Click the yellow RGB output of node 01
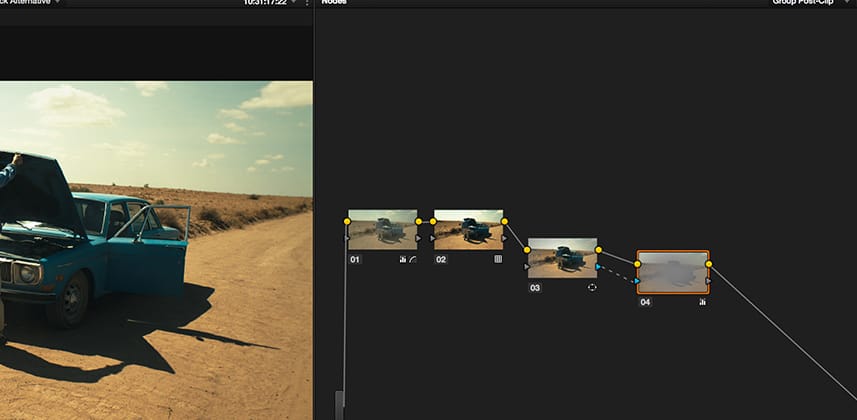The image size is (857, 420). [x=419, y=221]
